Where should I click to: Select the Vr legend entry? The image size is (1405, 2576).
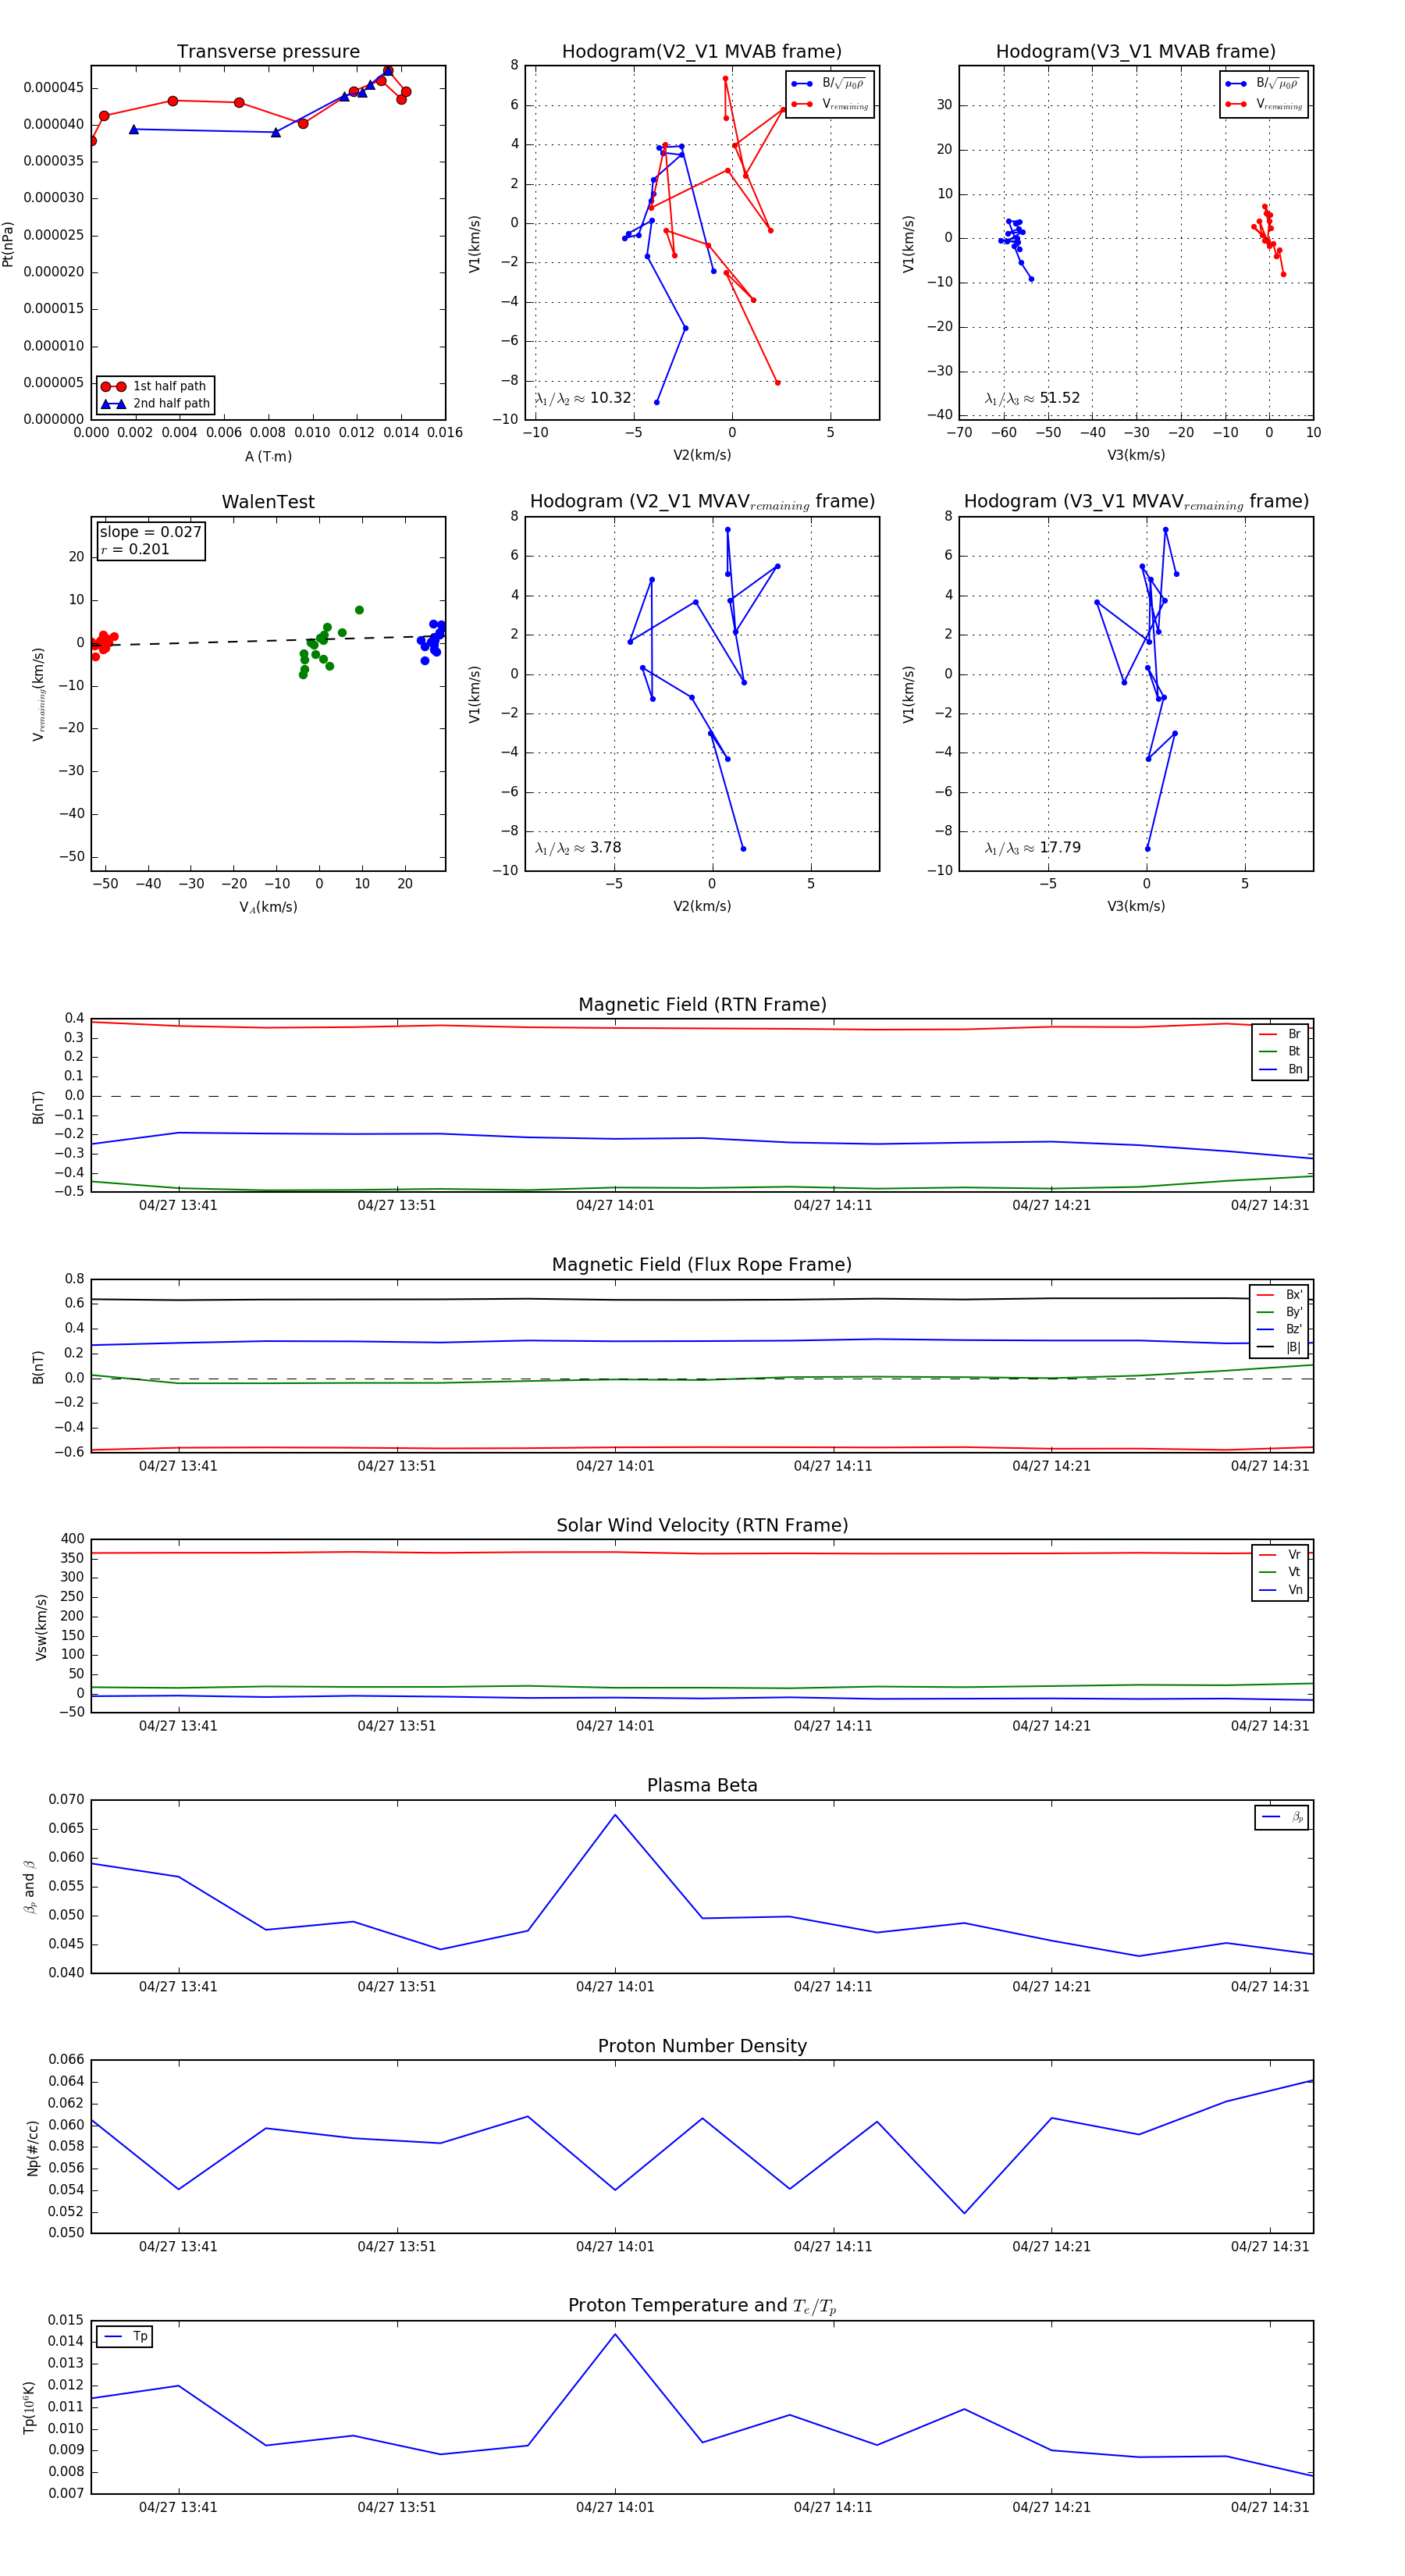pos(1280,1555)
